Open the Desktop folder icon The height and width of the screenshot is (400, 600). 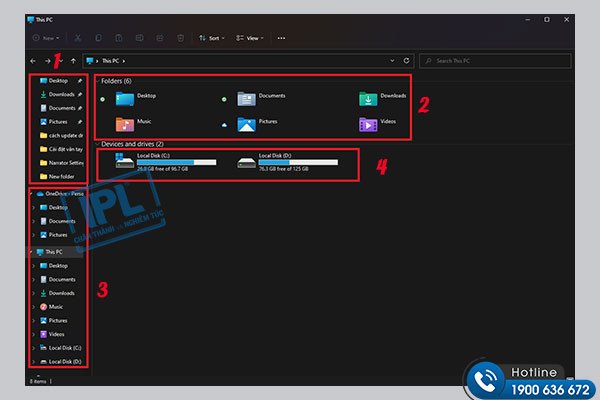coord(125,99)
